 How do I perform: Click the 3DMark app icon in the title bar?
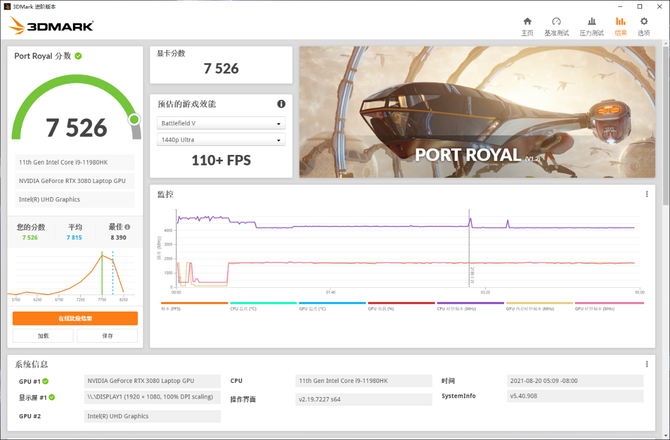[x=7, y=6]
